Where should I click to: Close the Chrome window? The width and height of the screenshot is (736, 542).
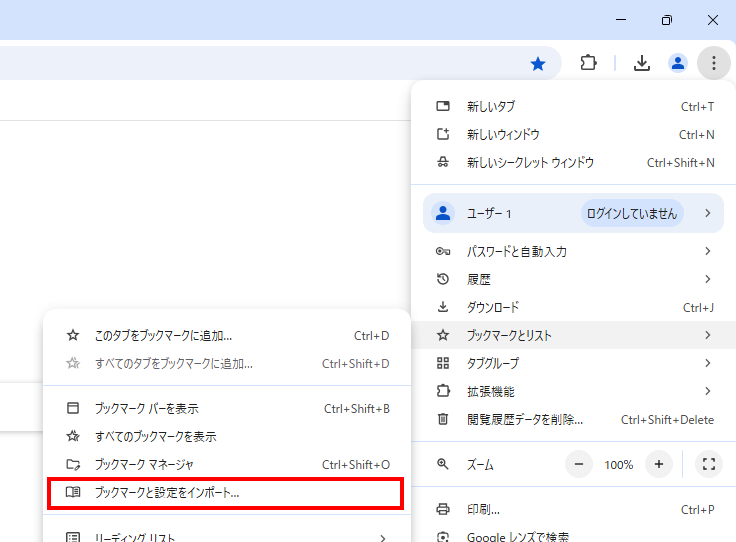point(713,20)
